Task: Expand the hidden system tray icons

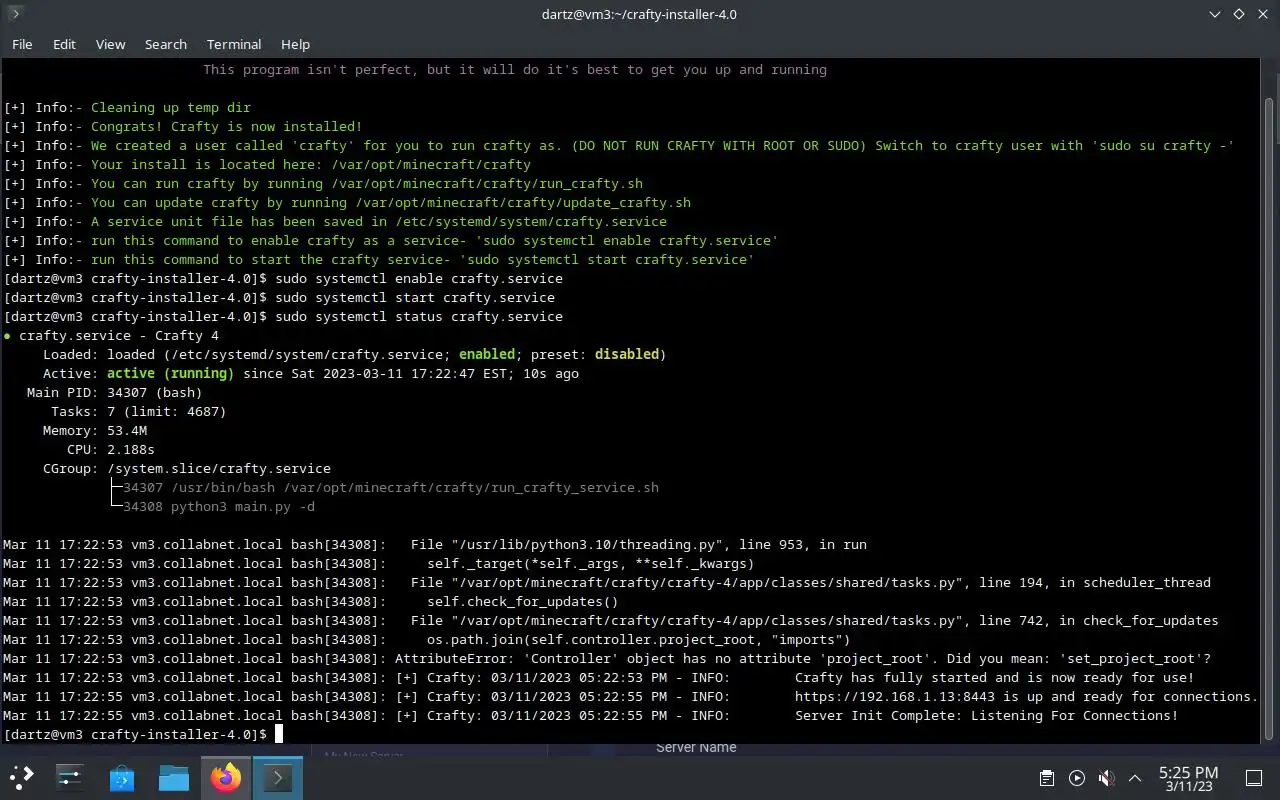Action: [1135, 778]
